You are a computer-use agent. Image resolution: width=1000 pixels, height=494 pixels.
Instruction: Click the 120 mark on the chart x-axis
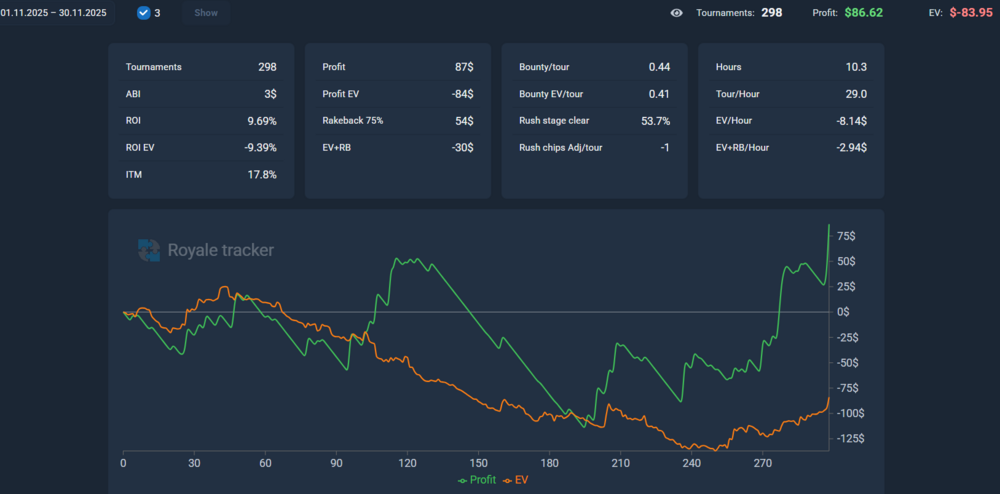pos(407,463)
